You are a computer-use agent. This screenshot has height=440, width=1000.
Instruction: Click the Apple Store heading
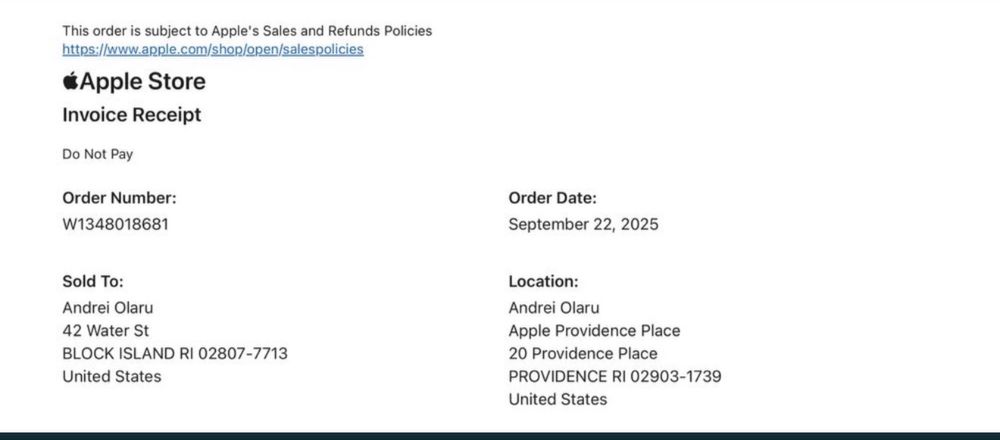[143, 82]
